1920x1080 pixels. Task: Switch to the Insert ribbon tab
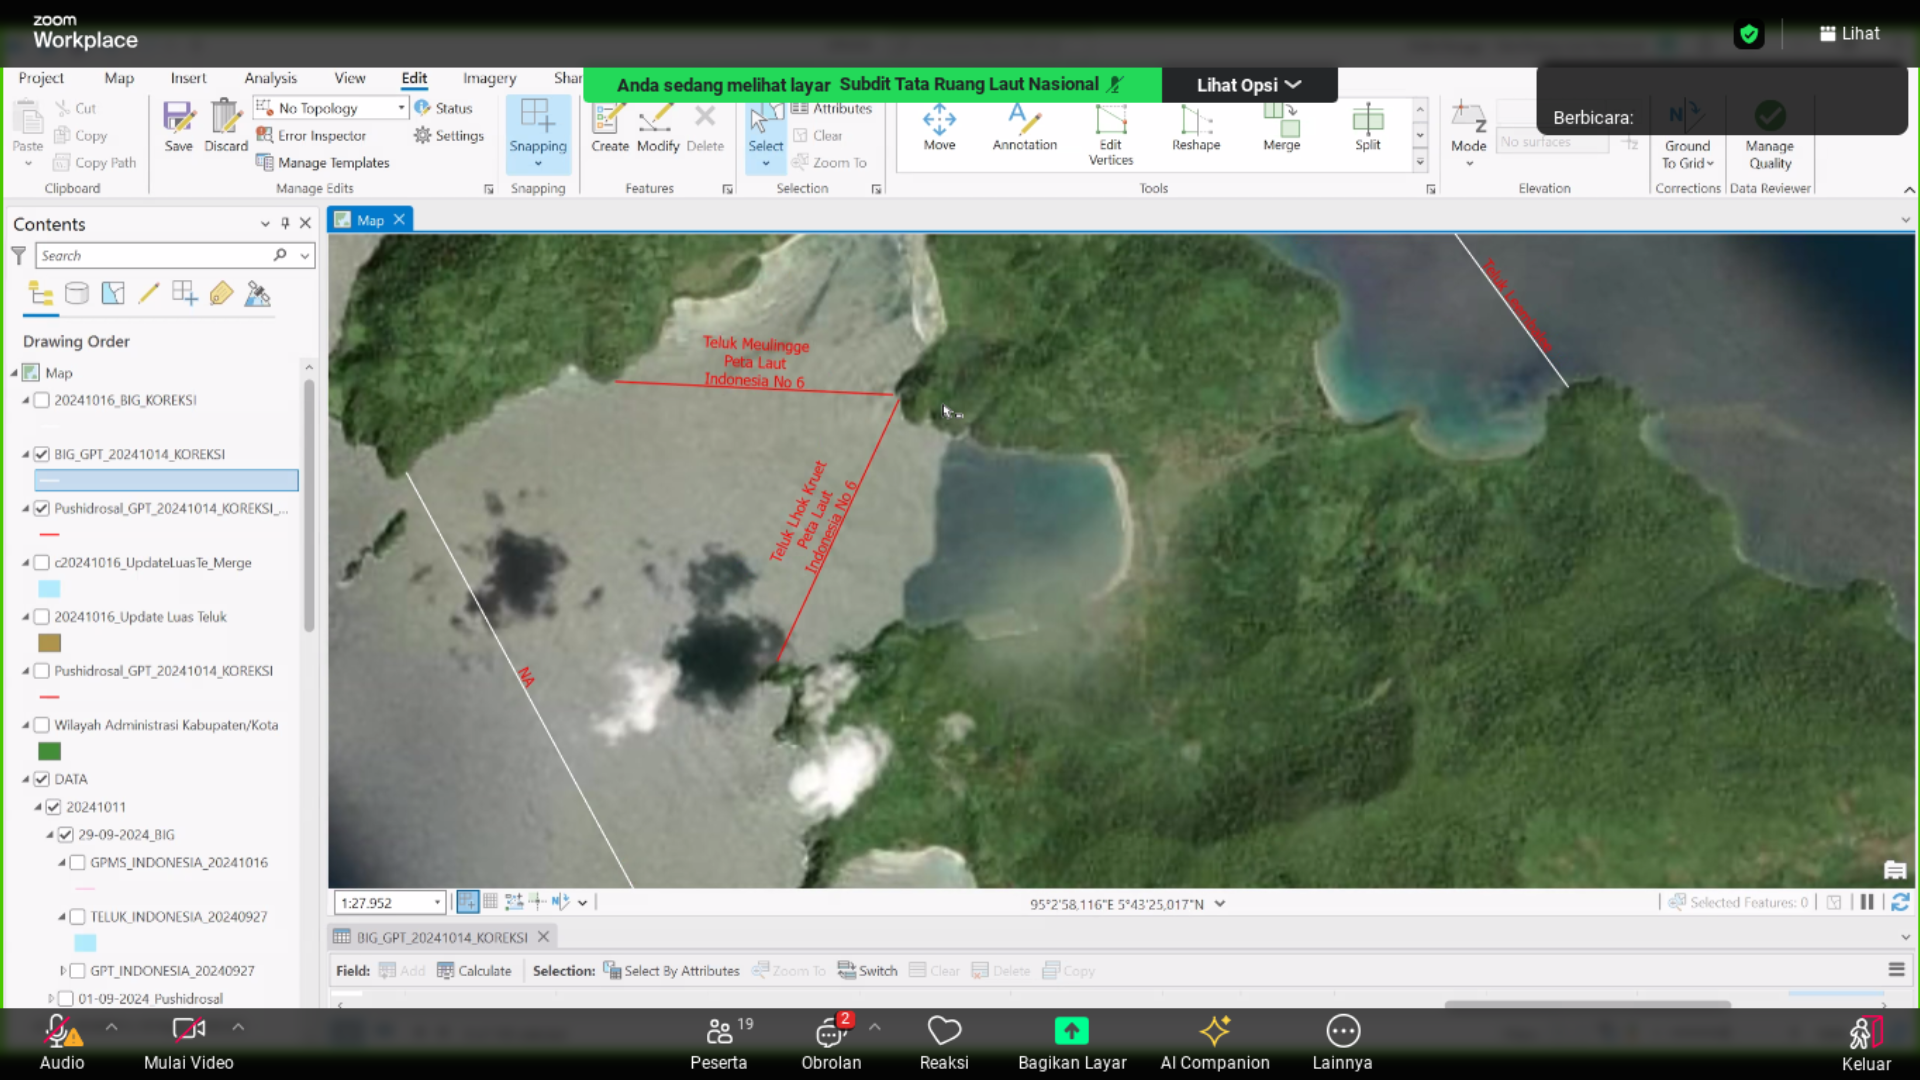pos(188,78)
